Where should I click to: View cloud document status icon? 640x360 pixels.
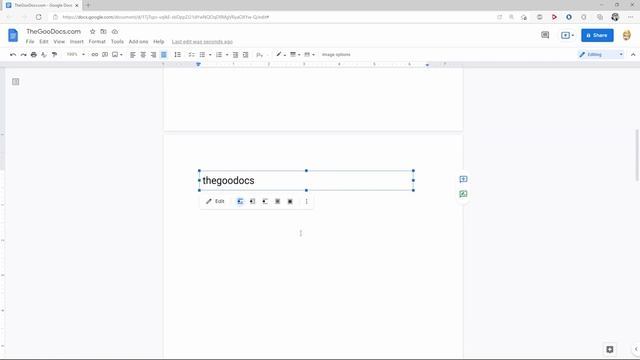(115, 31)
